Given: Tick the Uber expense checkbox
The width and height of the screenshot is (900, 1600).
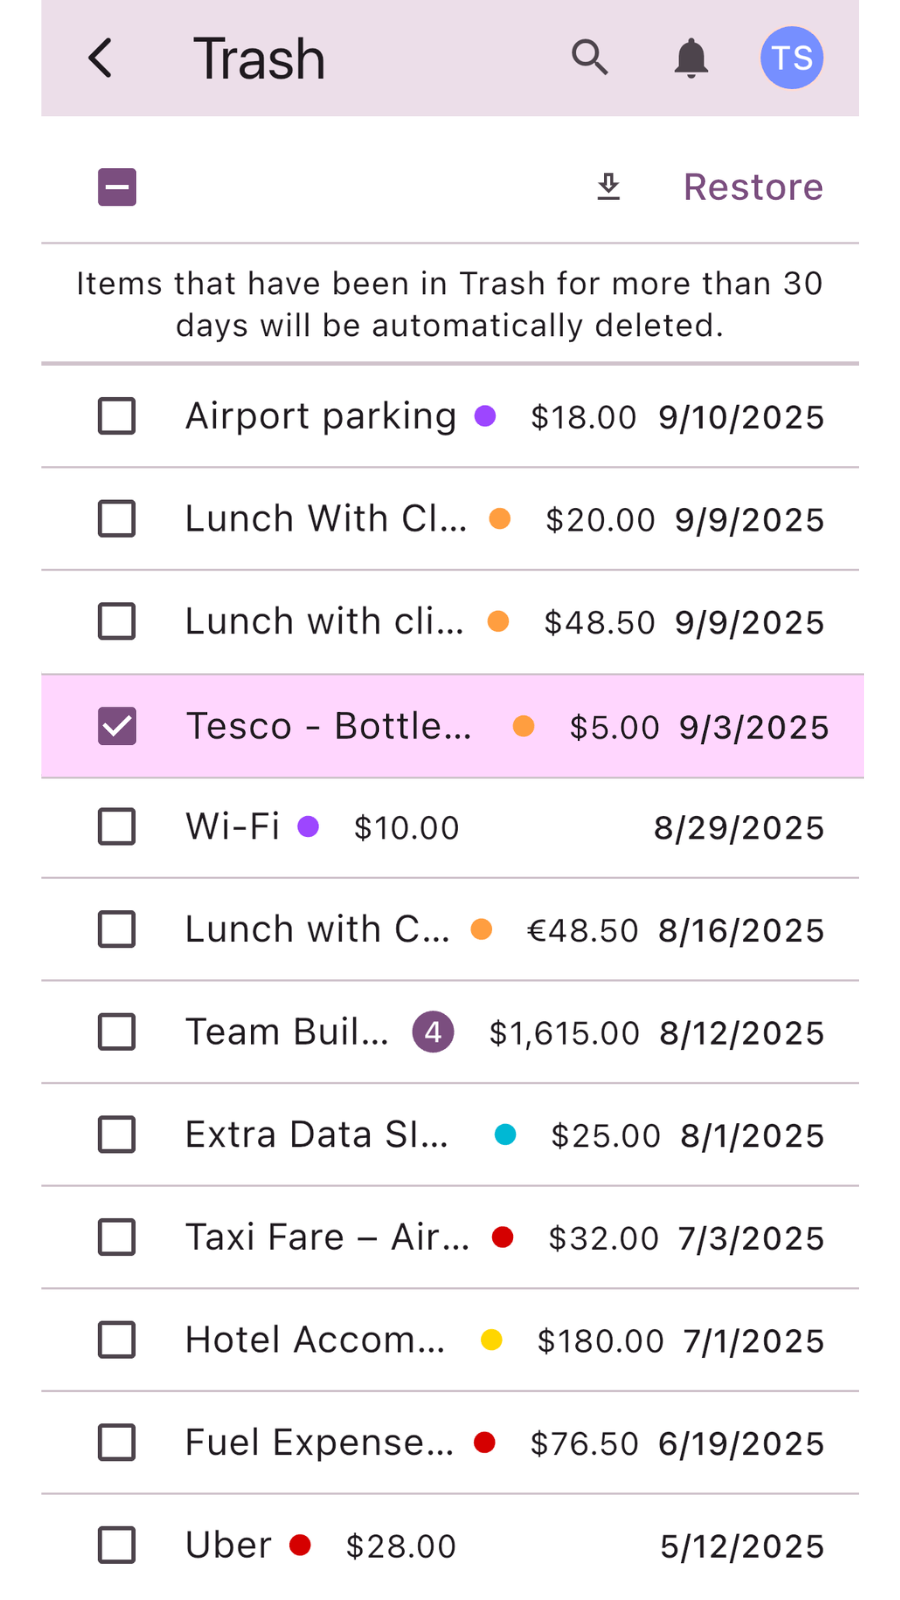Looking at the screenshot, I should tap(117, 1545).
